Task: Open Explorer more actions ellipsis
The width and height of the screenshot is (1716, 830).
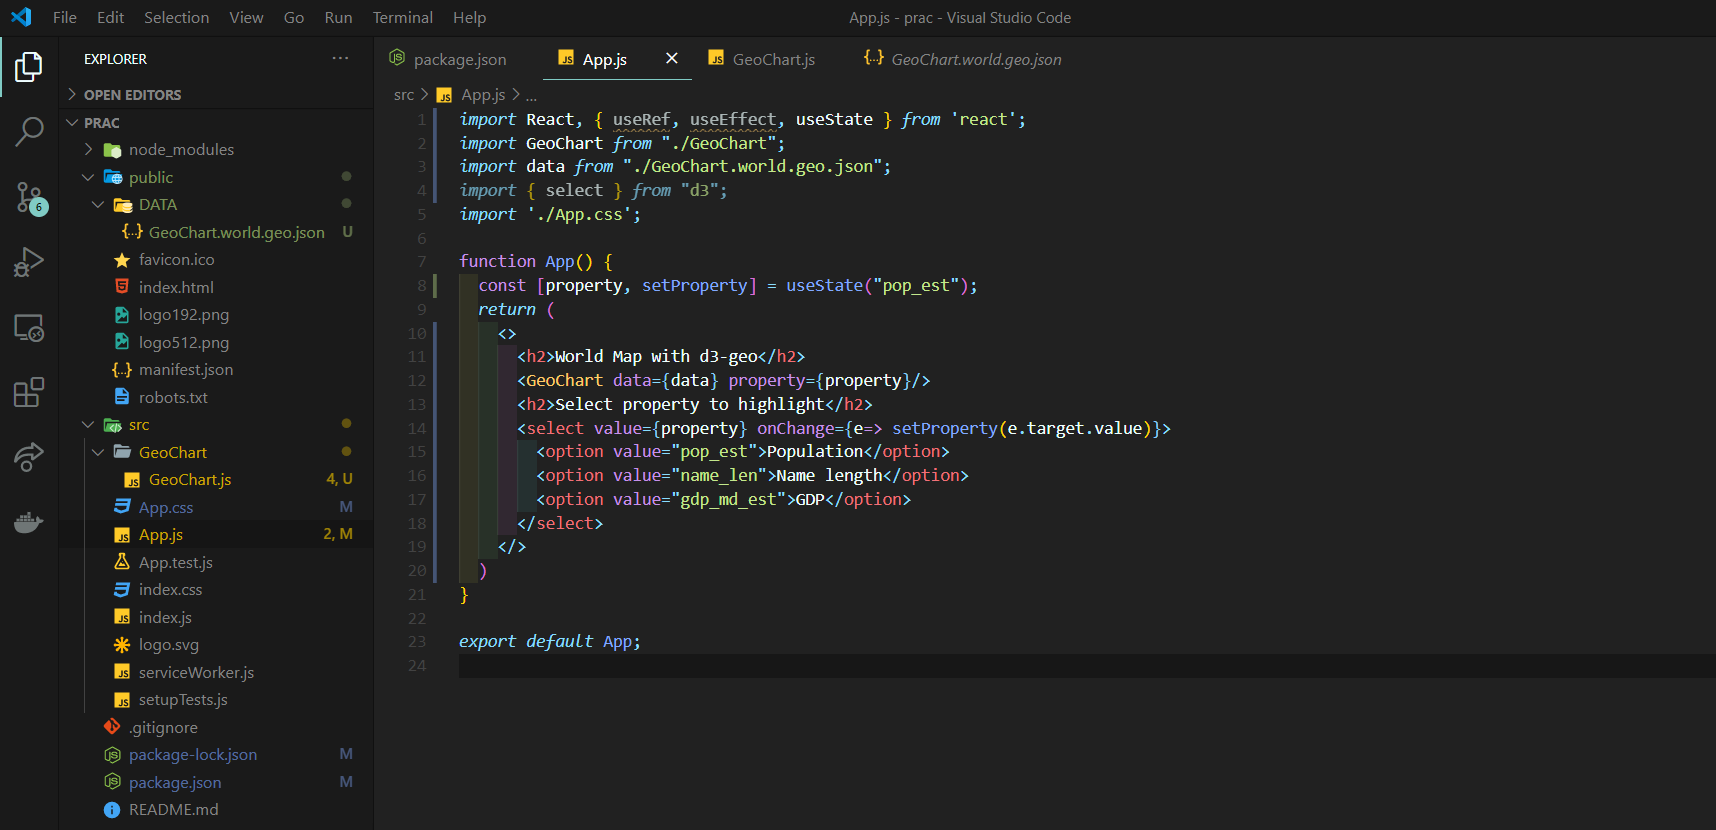Action: point(340,59)
